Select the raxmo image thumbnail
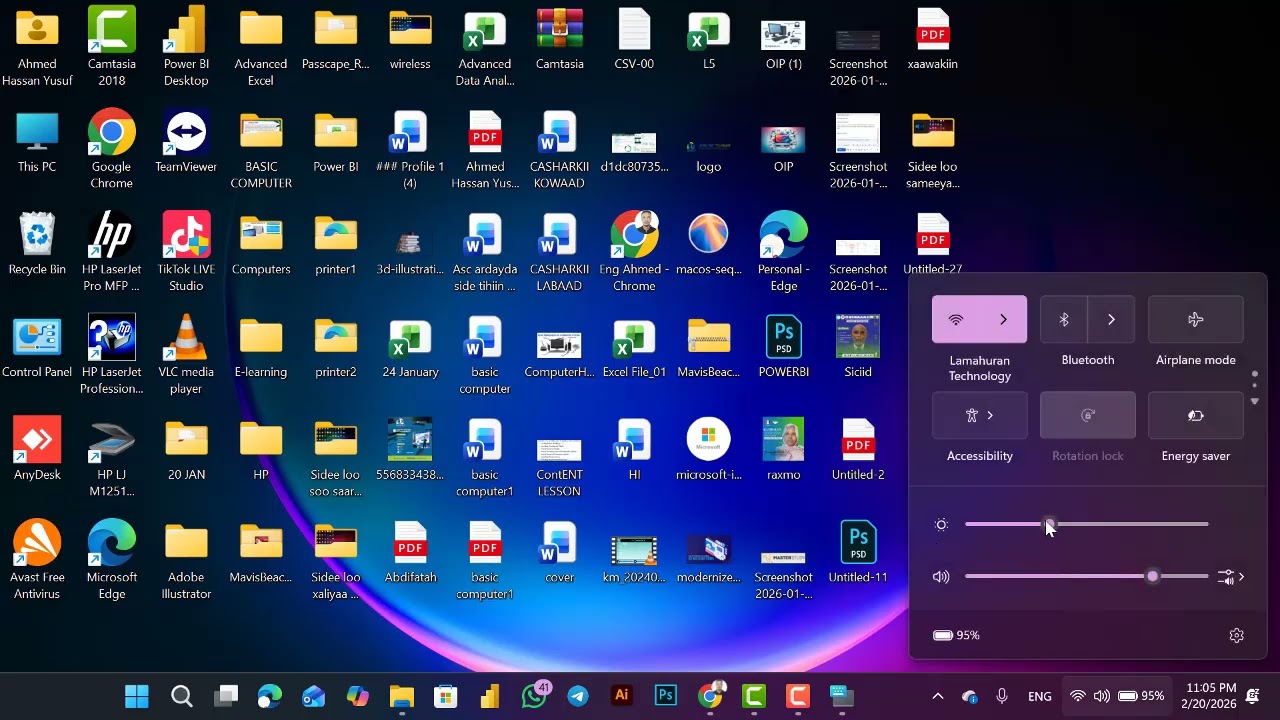Screen dimensions: 1280x720 (784, 450)
